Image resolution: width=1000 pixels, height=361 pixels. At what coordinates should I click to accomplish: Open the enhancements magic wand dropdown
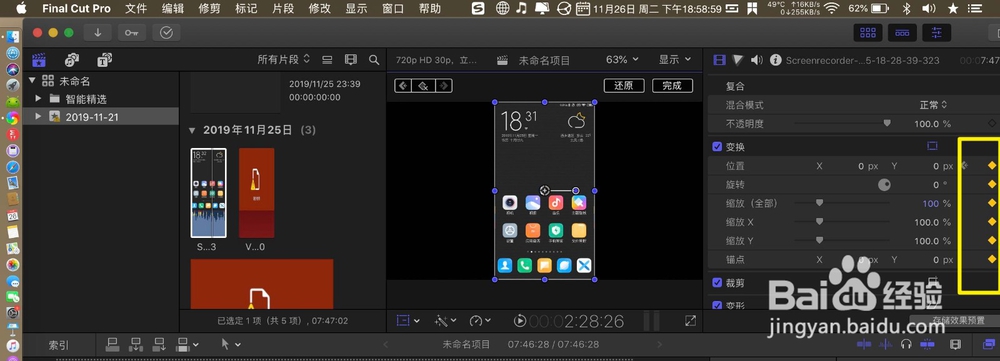point(445,321)
